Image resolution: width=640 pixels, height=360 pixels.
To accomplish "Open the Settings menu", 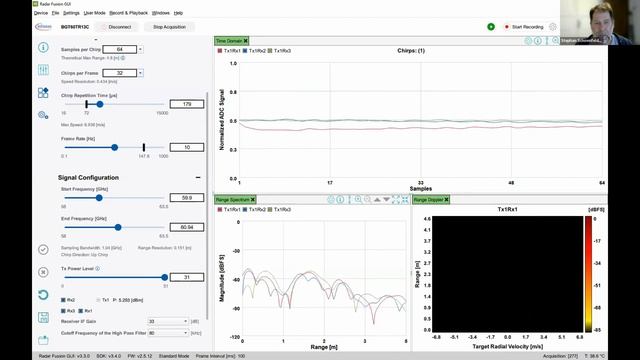I will pos(71,13).
